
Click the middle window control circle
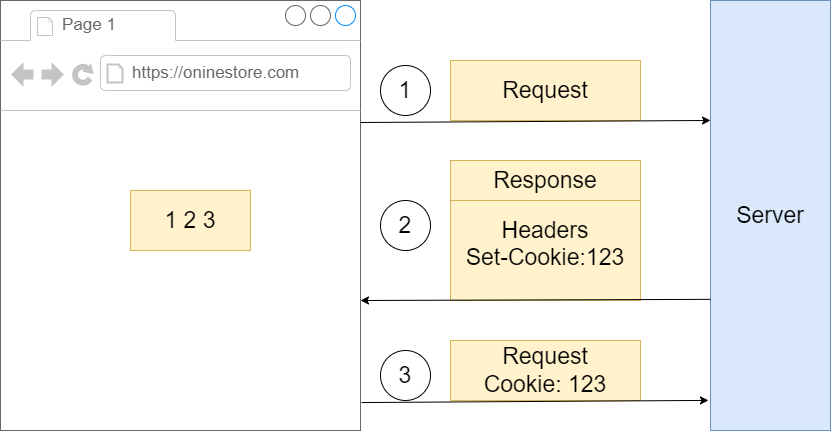(x=320, y=15)
